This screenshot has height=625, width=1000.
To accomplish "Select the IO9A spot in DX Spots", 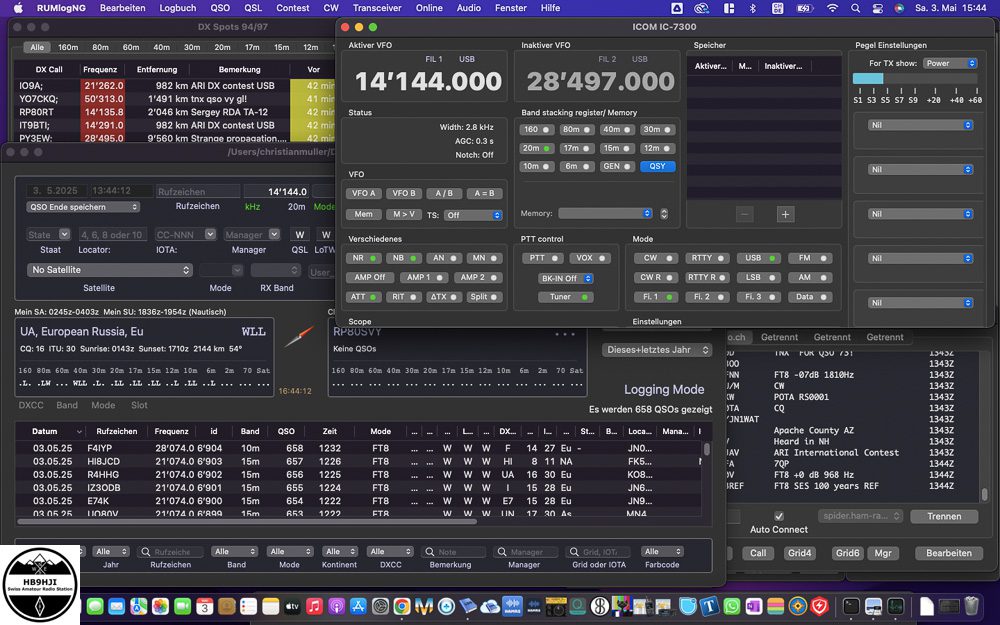I will (175, 85).
